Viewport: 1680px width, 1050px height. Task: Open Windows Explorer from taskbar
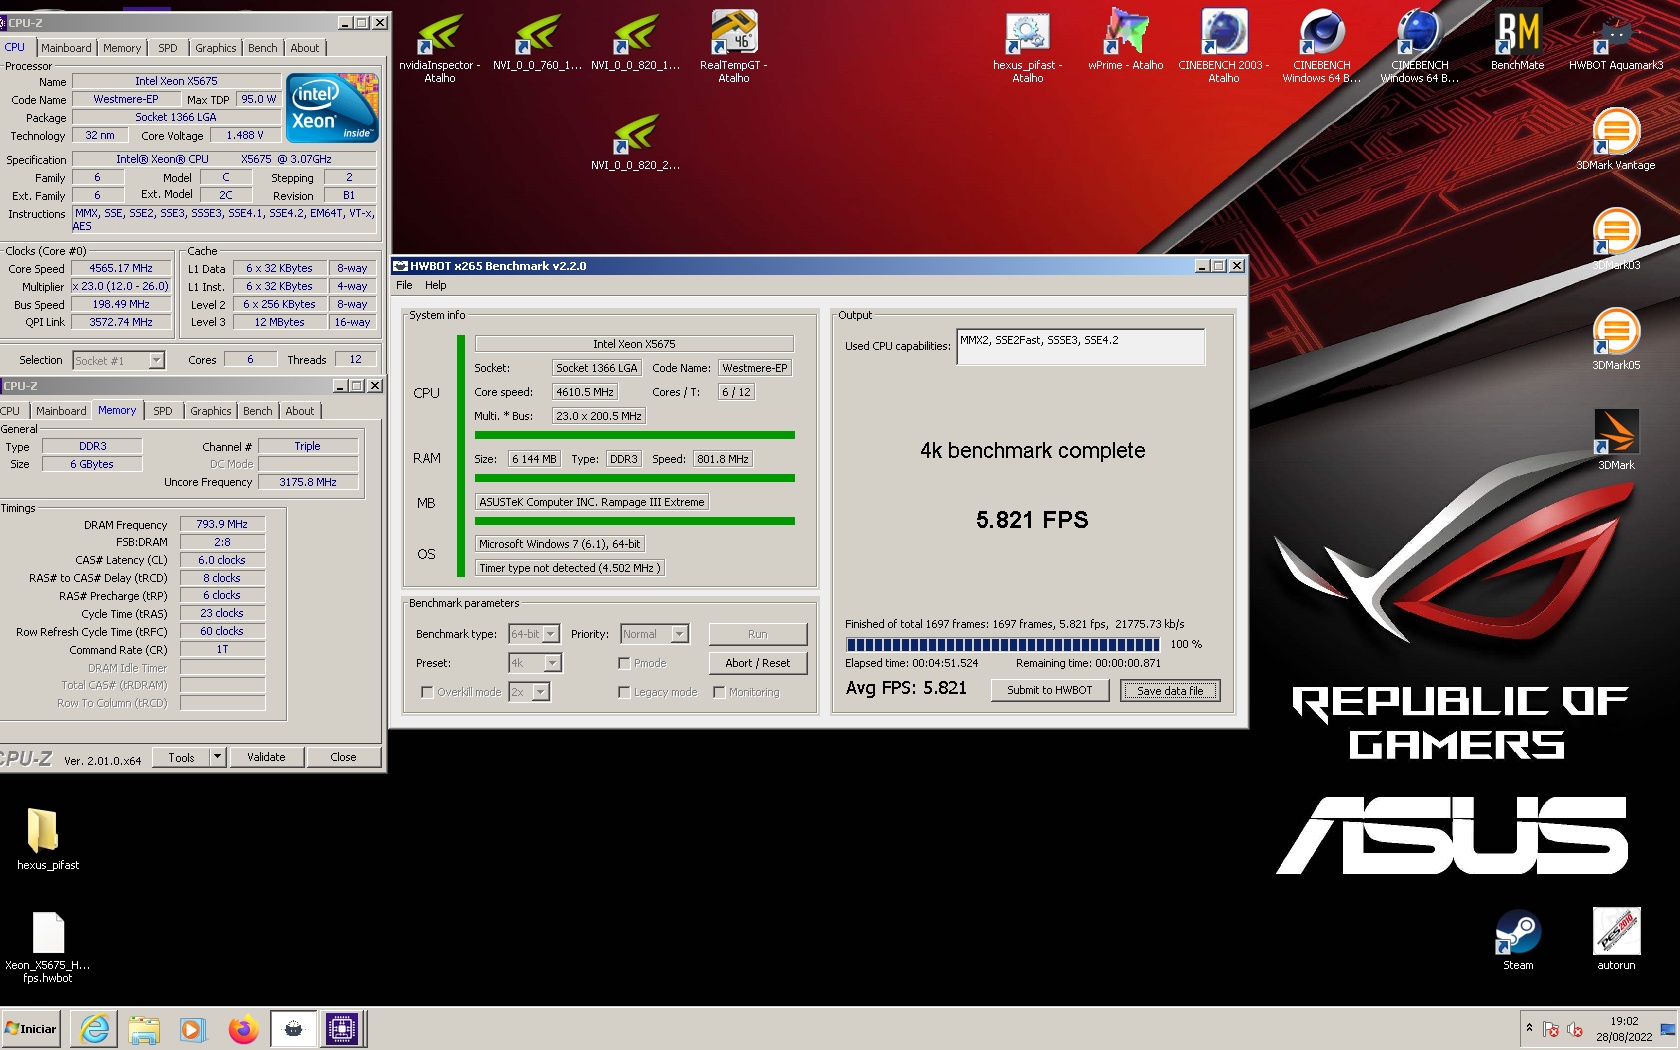pyautogui.click(x=144, y=1028)
